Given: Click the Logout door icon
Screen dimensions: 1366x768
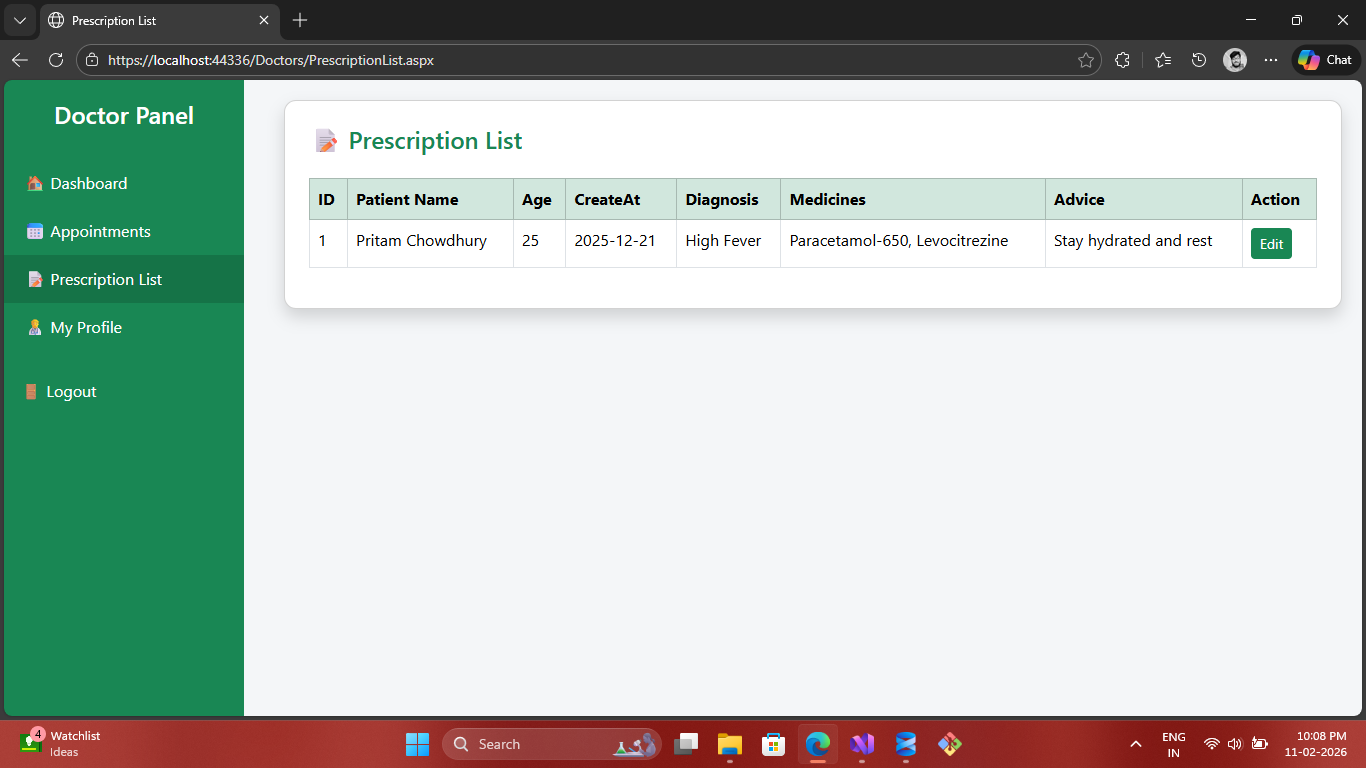Looking at the screenshot, I should tap(31, 392).
